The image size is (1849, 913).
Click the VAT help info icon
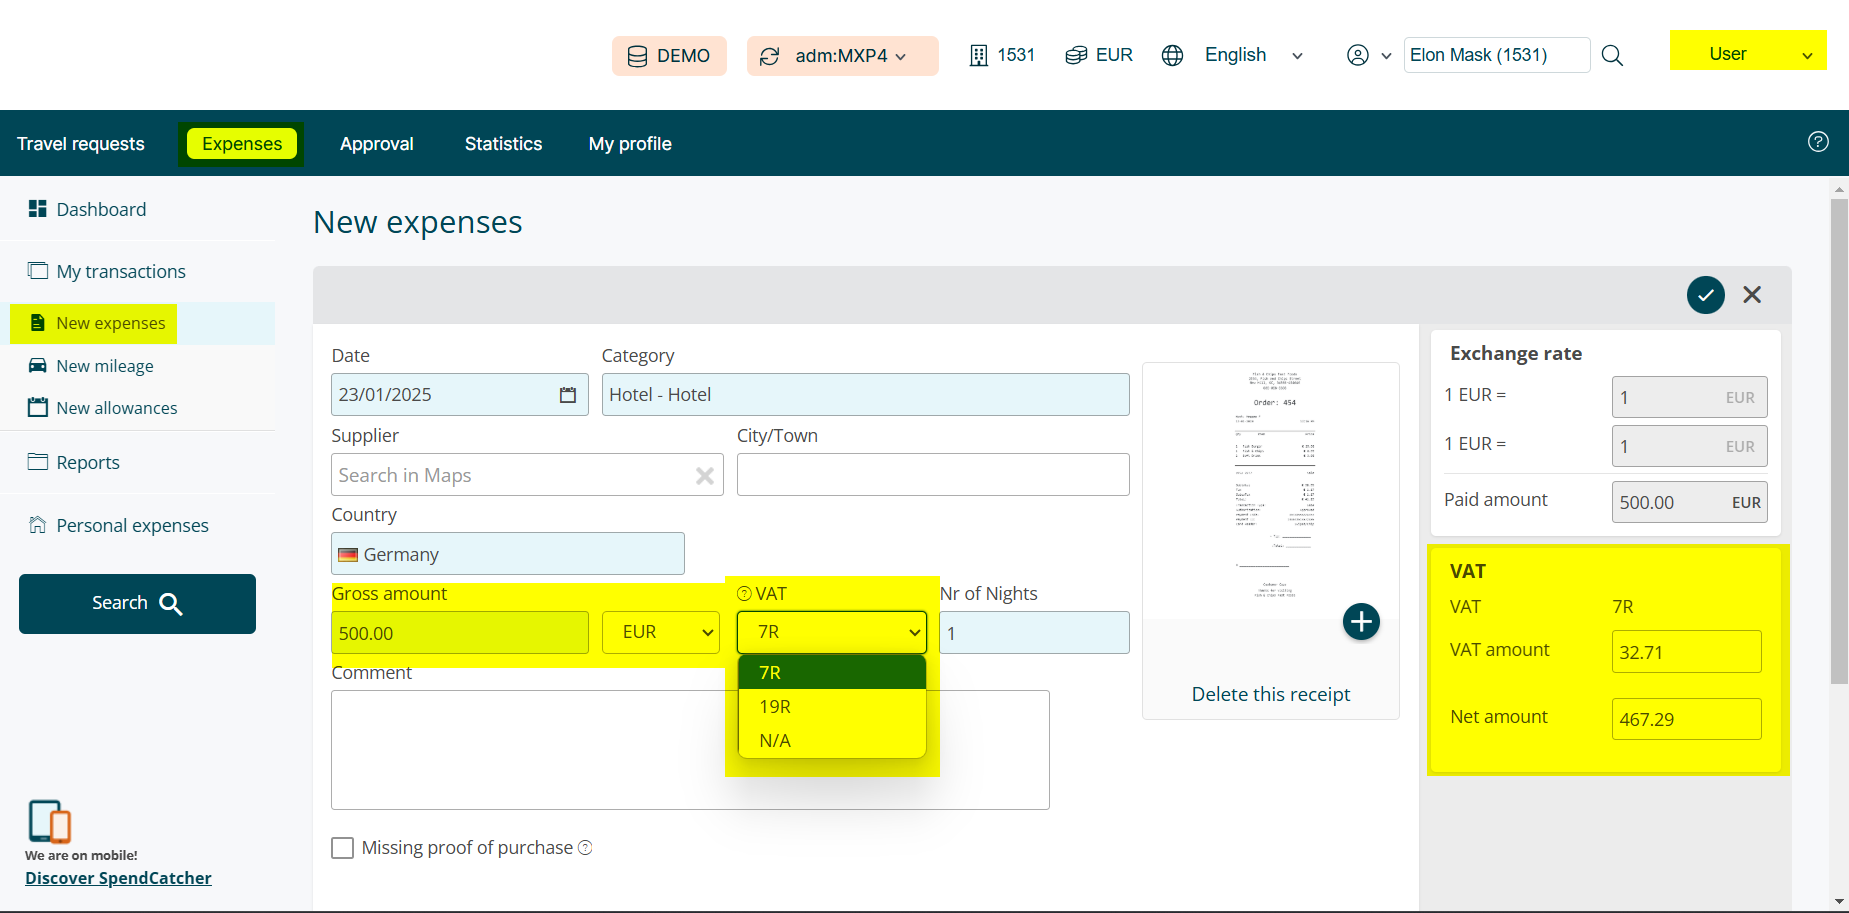tap(744, 594)
